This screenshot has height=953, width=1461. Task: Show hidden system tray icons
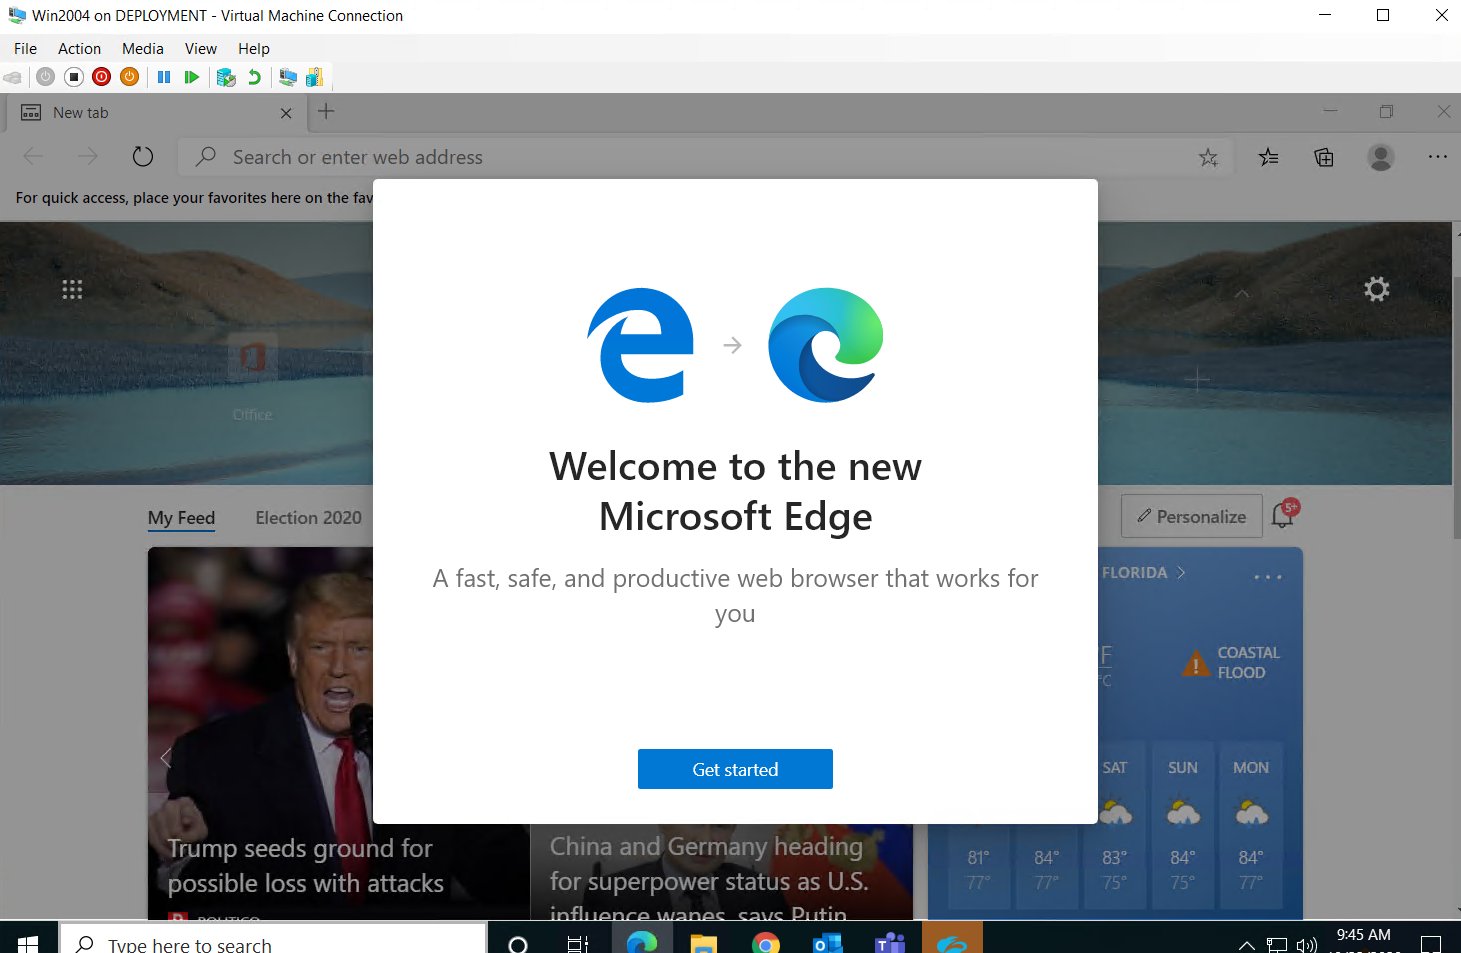1247,944
